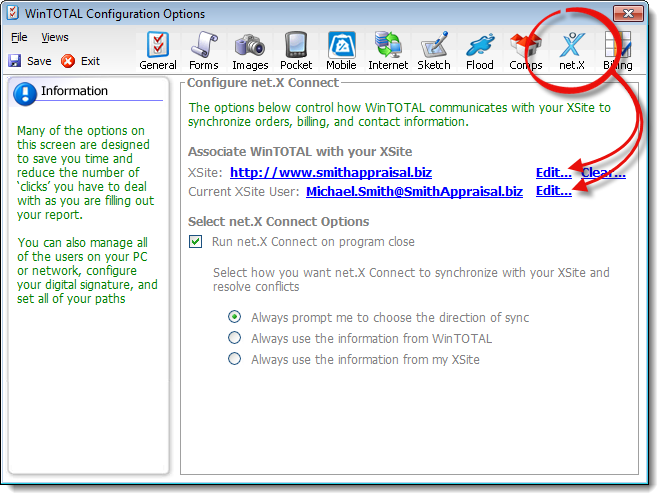664x500 pixels.
Task: Click Edit next to the XSite URL
Action: (x=553, y=172)
